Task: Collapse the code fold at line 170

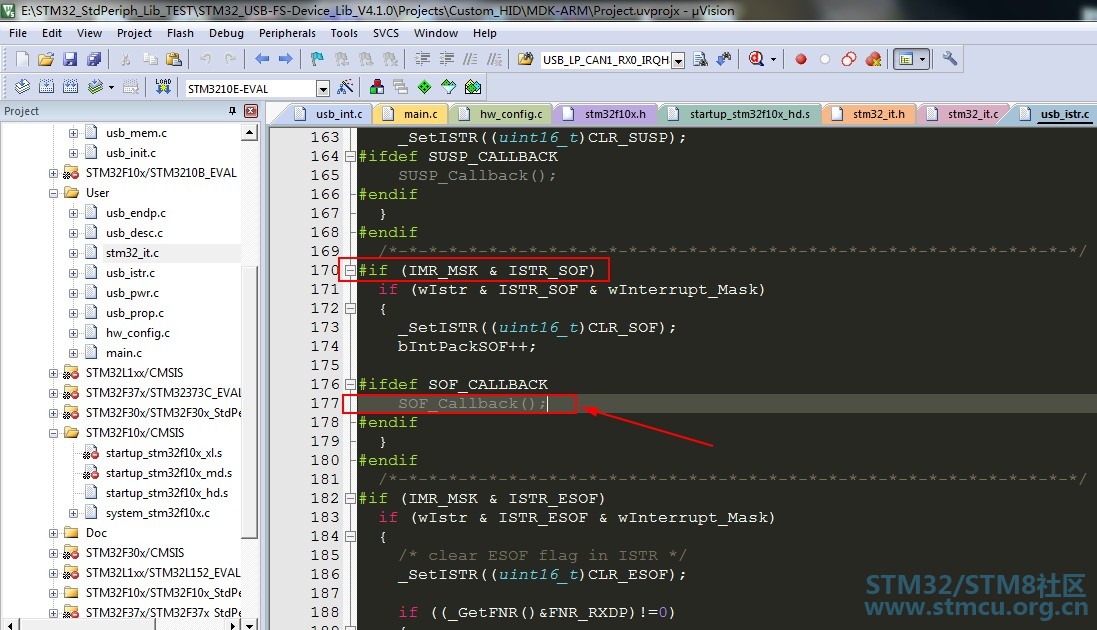Action: tap(350, 271)
